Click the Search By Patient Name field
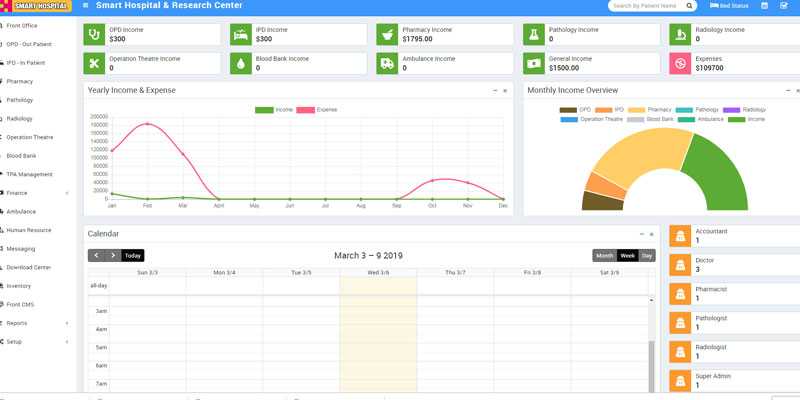 point(645,6)
